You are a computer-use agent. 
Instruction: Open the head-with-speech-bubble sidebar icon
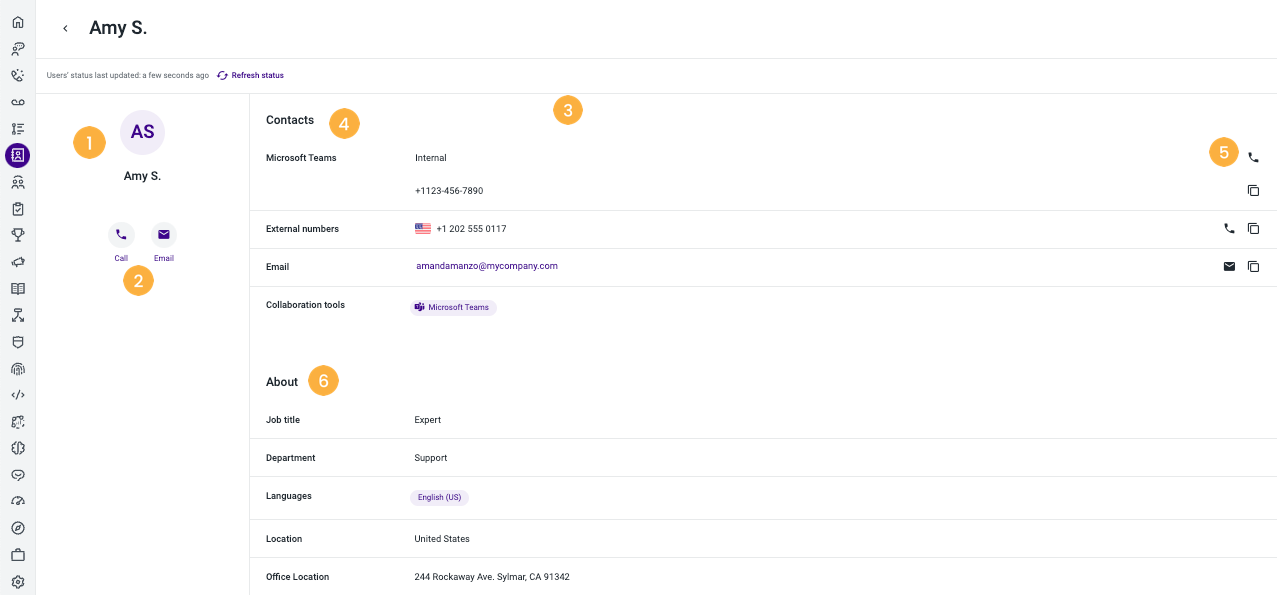click(17, 48)
